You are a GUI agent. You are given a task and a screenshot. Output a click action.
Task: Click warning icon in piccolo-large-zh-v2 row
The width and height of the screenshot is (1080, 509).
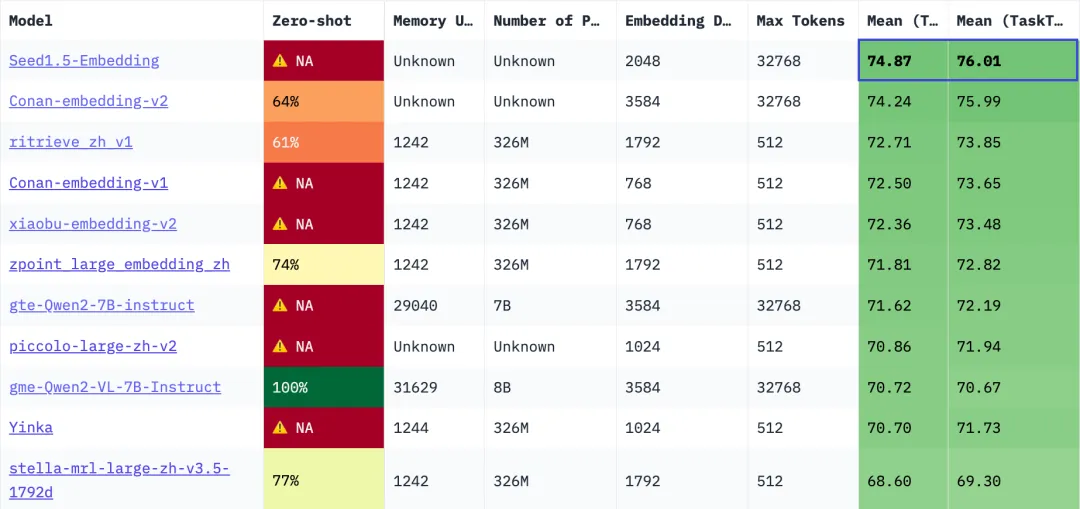point(280,346)
